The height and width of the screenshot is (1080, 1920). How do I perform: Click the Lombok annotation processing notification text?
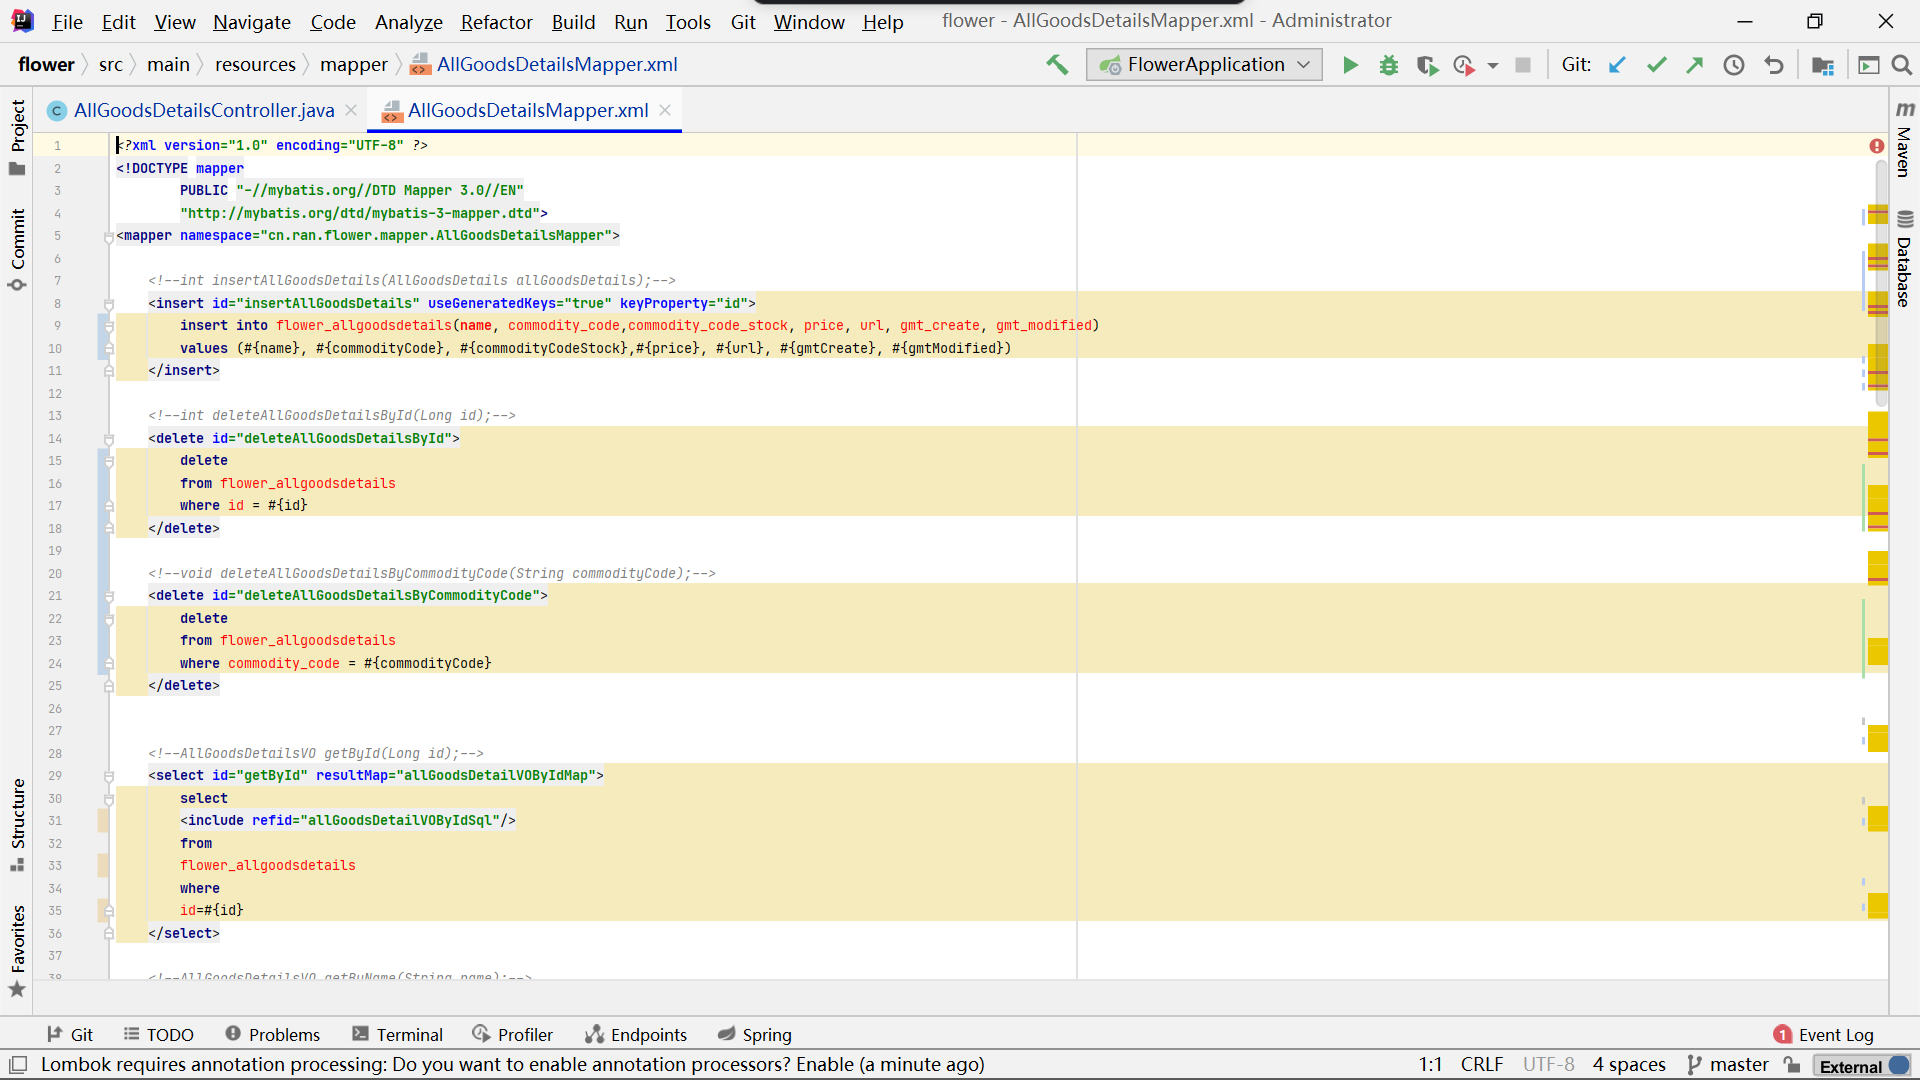pyautogui.click(x=512, y=1065)
